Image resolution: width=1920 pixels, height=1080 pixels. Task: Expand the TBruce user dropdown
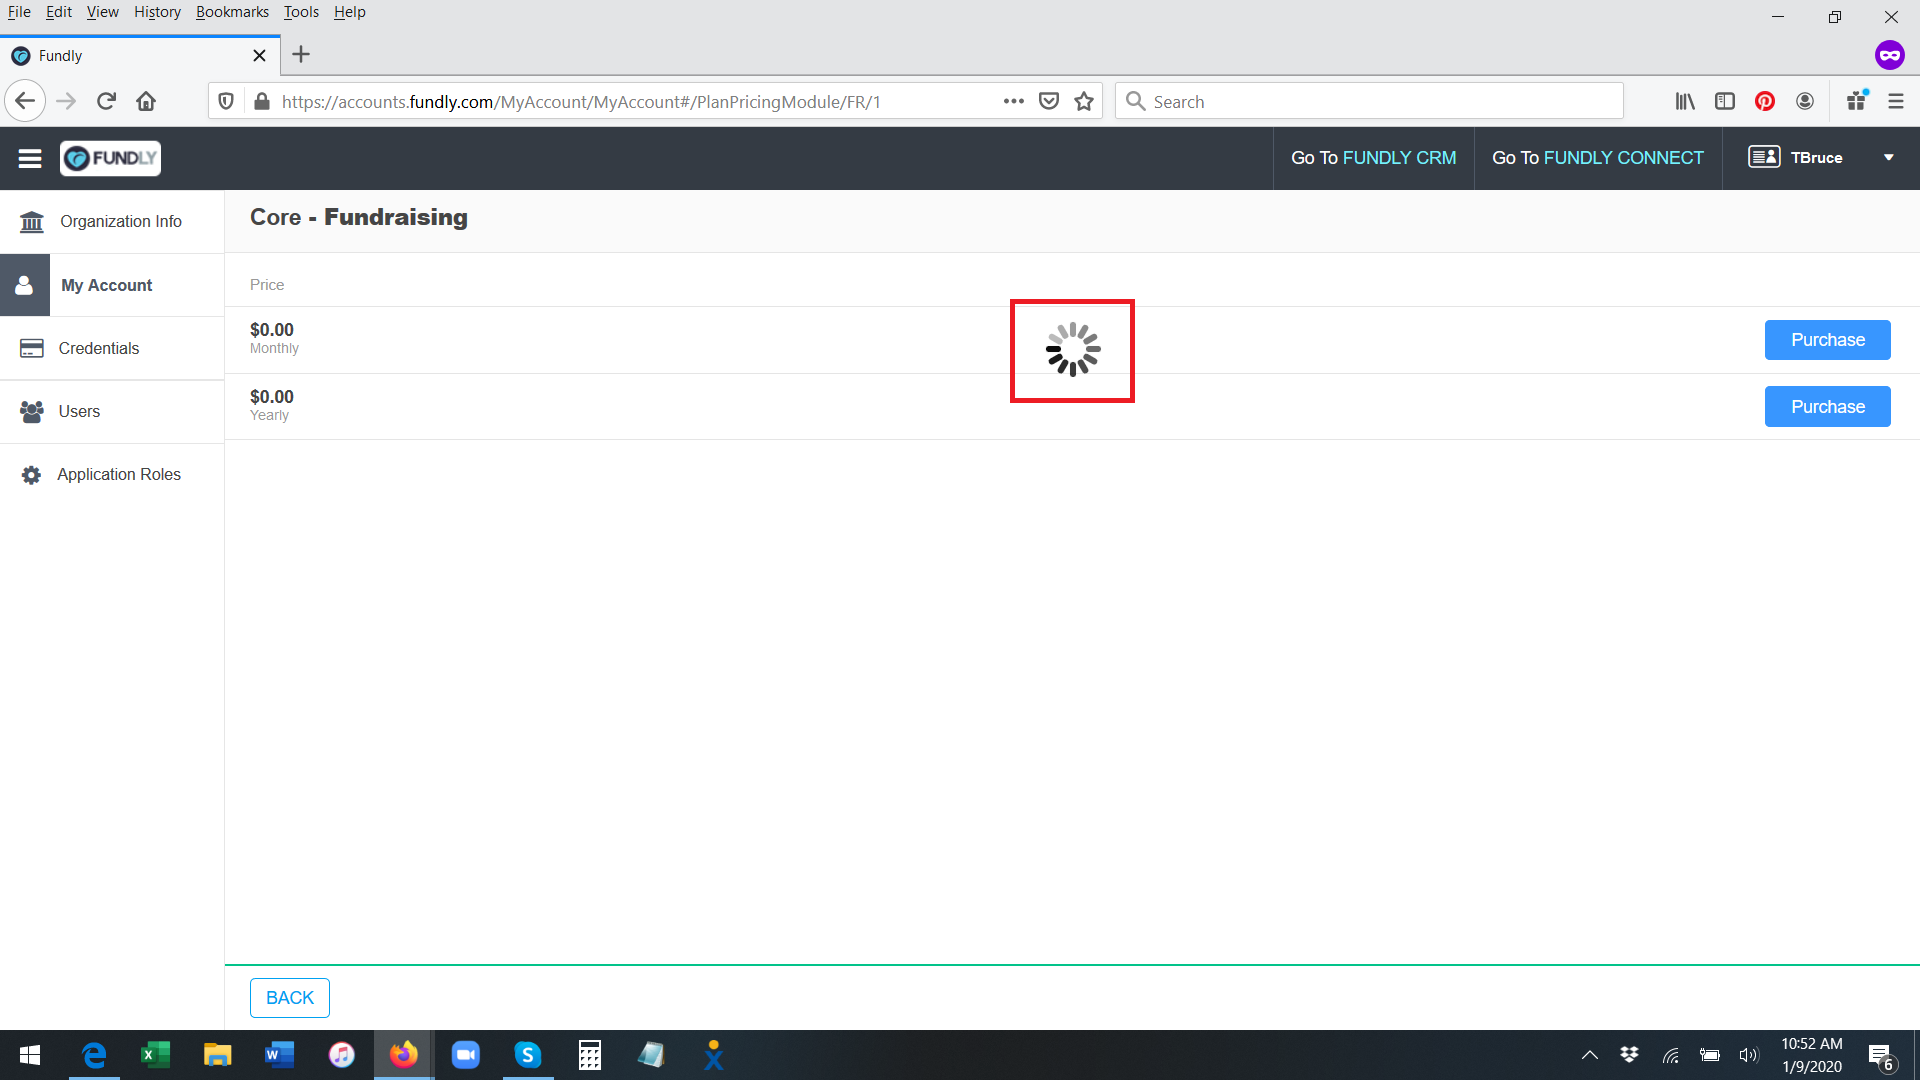(x=1889, y=158)
